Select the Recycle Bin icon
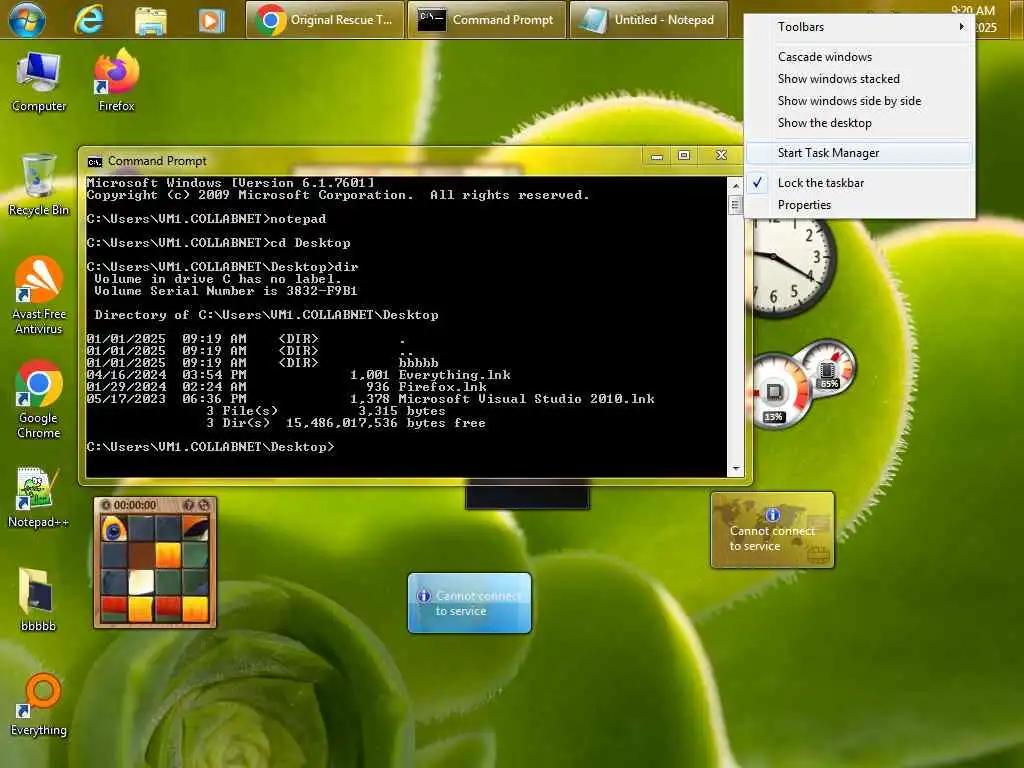The height and width of the screenshot is (768, 1024). (39, 185)
